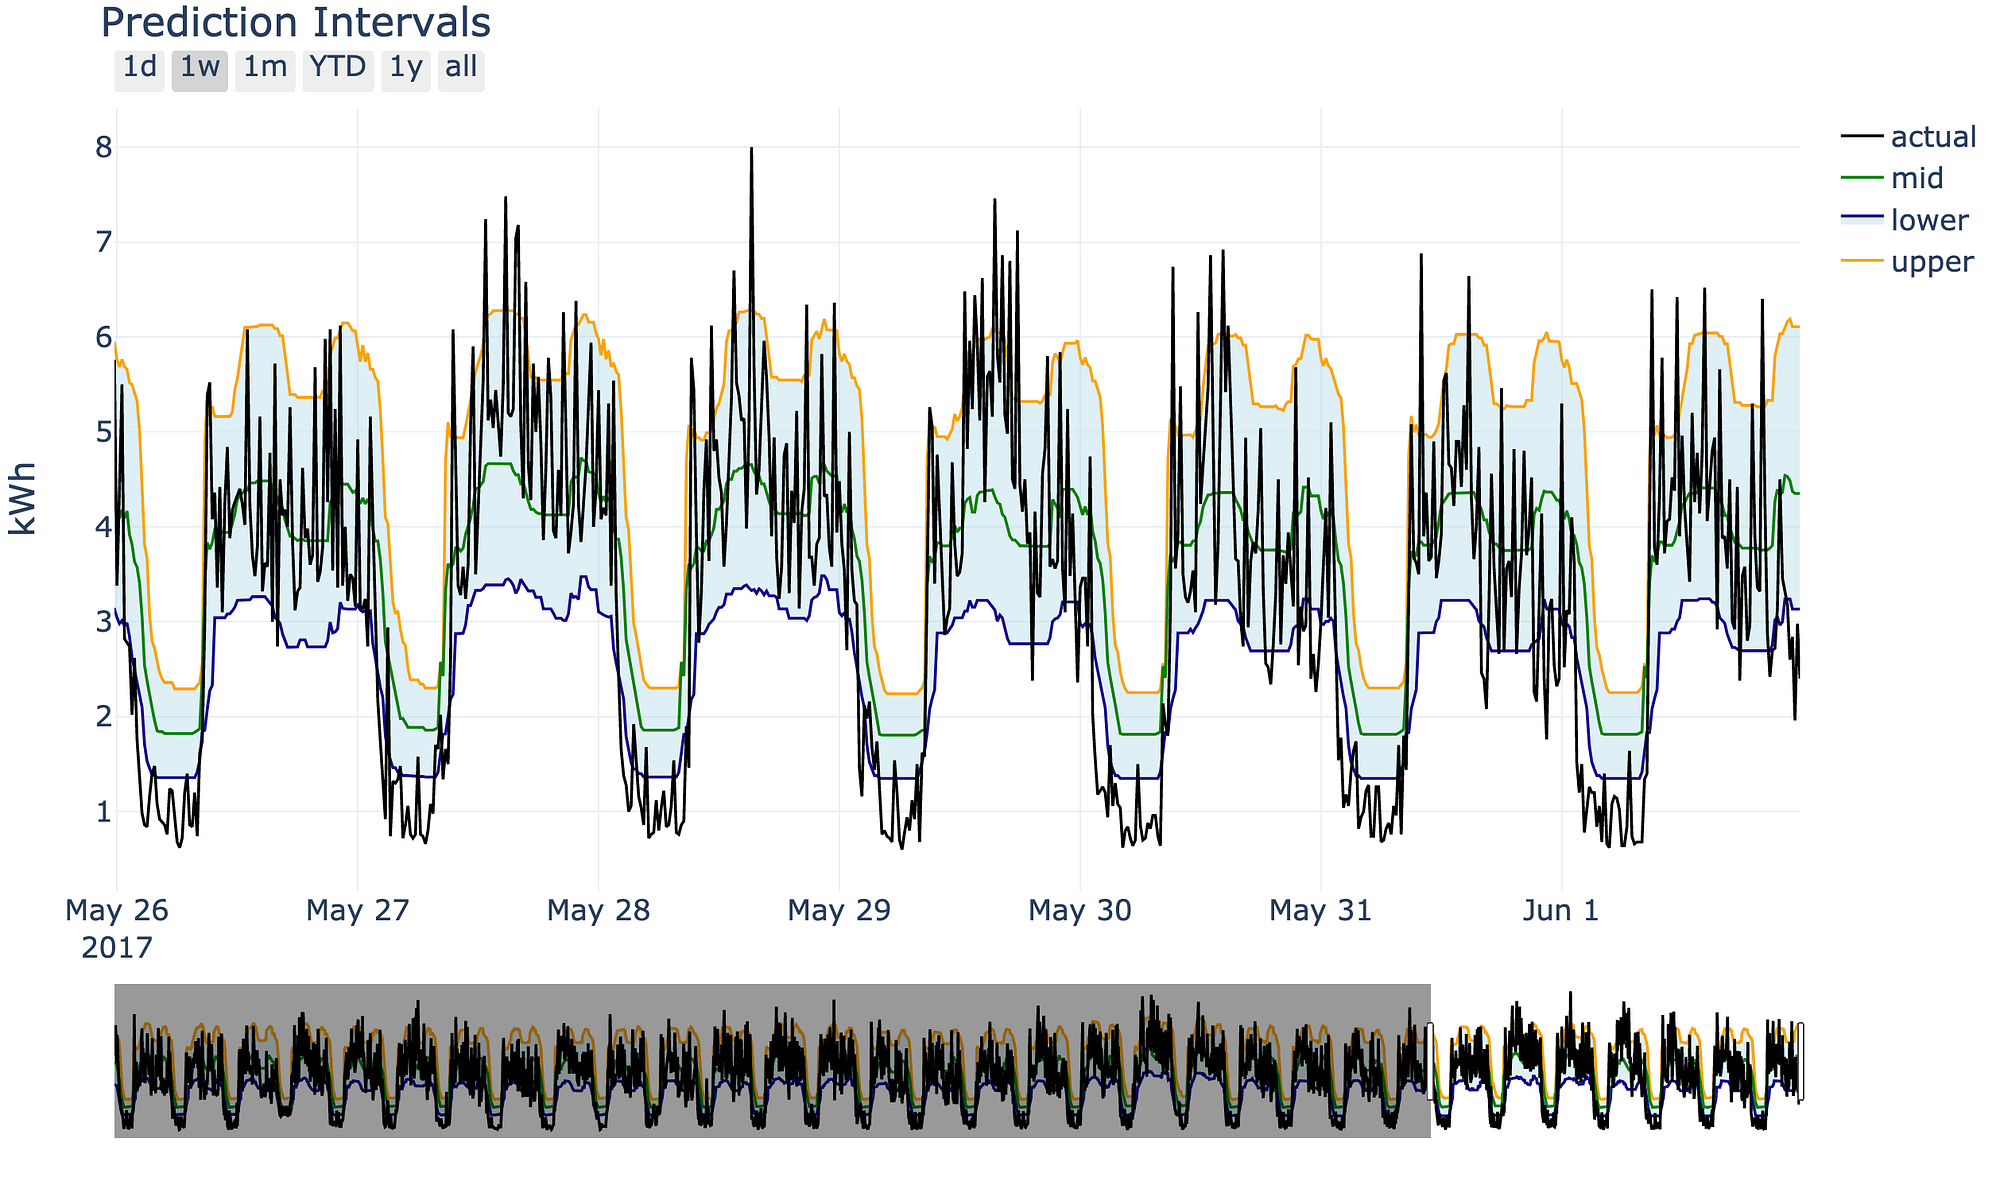Click the Jun 1 x-axis label

point(1561,911)
